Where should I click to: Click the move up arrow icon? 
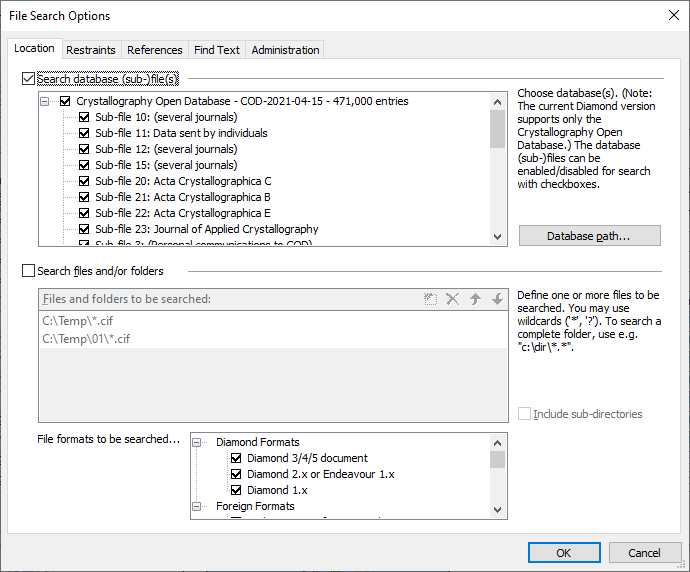pyautogui.click(x=475, y=299)
